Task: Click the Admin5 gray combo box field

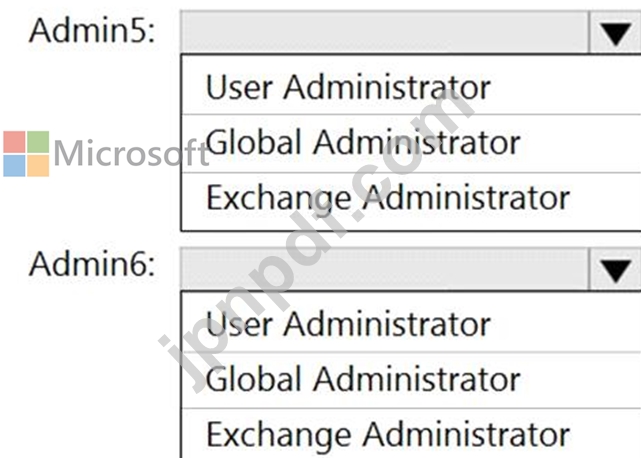Action: pos(384,32)
